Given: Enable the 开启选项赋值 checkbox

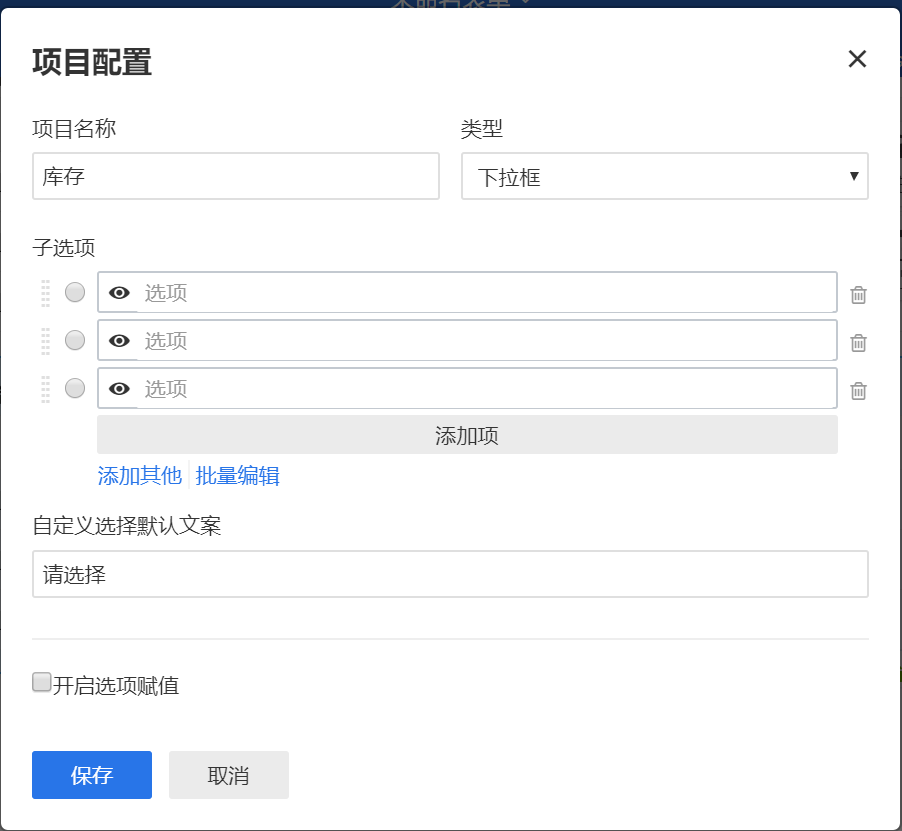Looking at the screenshot, I should tap(41, 682).
